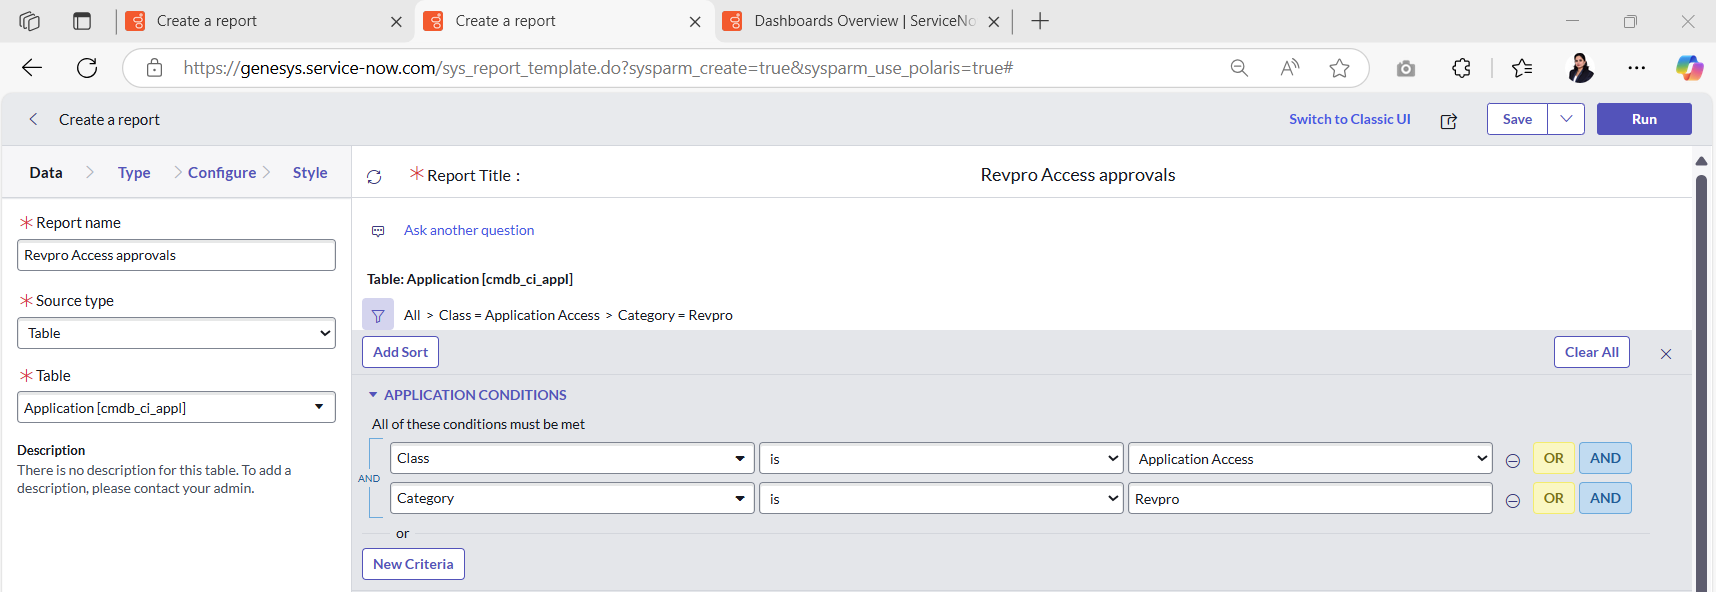1716x592 pixels.
Task: Click the All breadcrumb in filter
Action: (x=412, y=315)
